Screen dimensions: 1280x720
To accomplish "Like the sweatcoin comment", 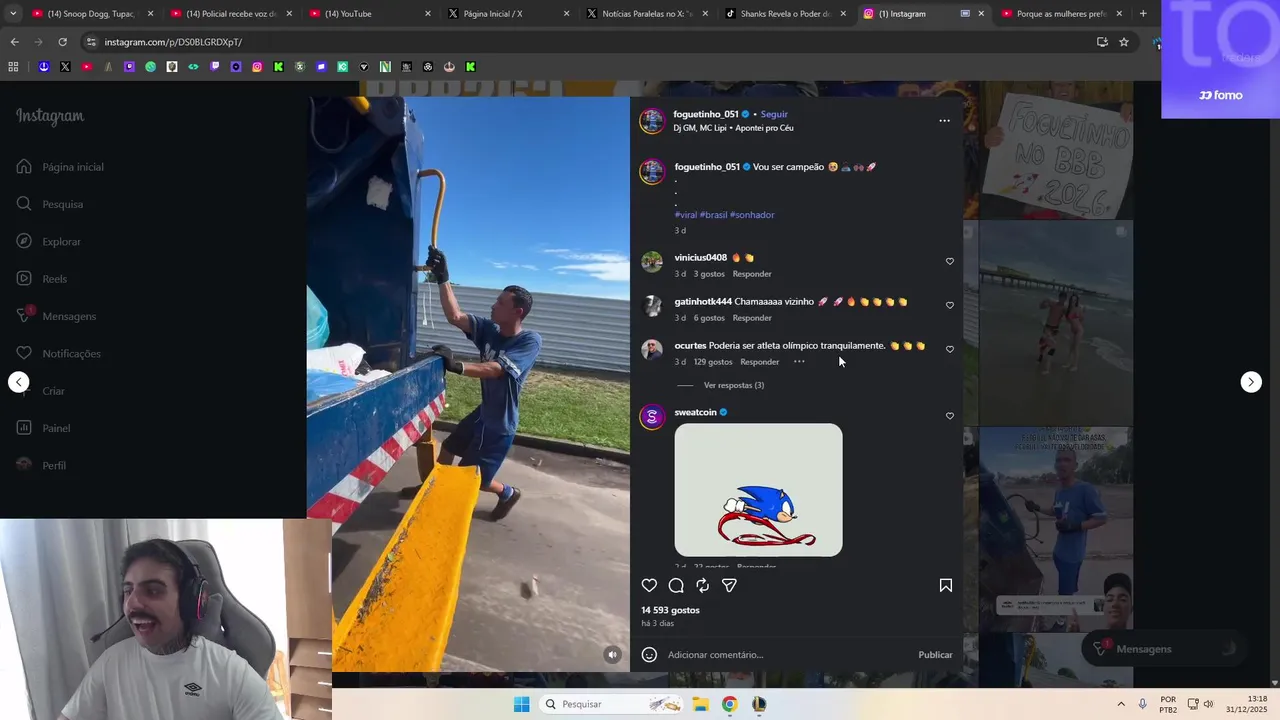I will tap(950, 416).
